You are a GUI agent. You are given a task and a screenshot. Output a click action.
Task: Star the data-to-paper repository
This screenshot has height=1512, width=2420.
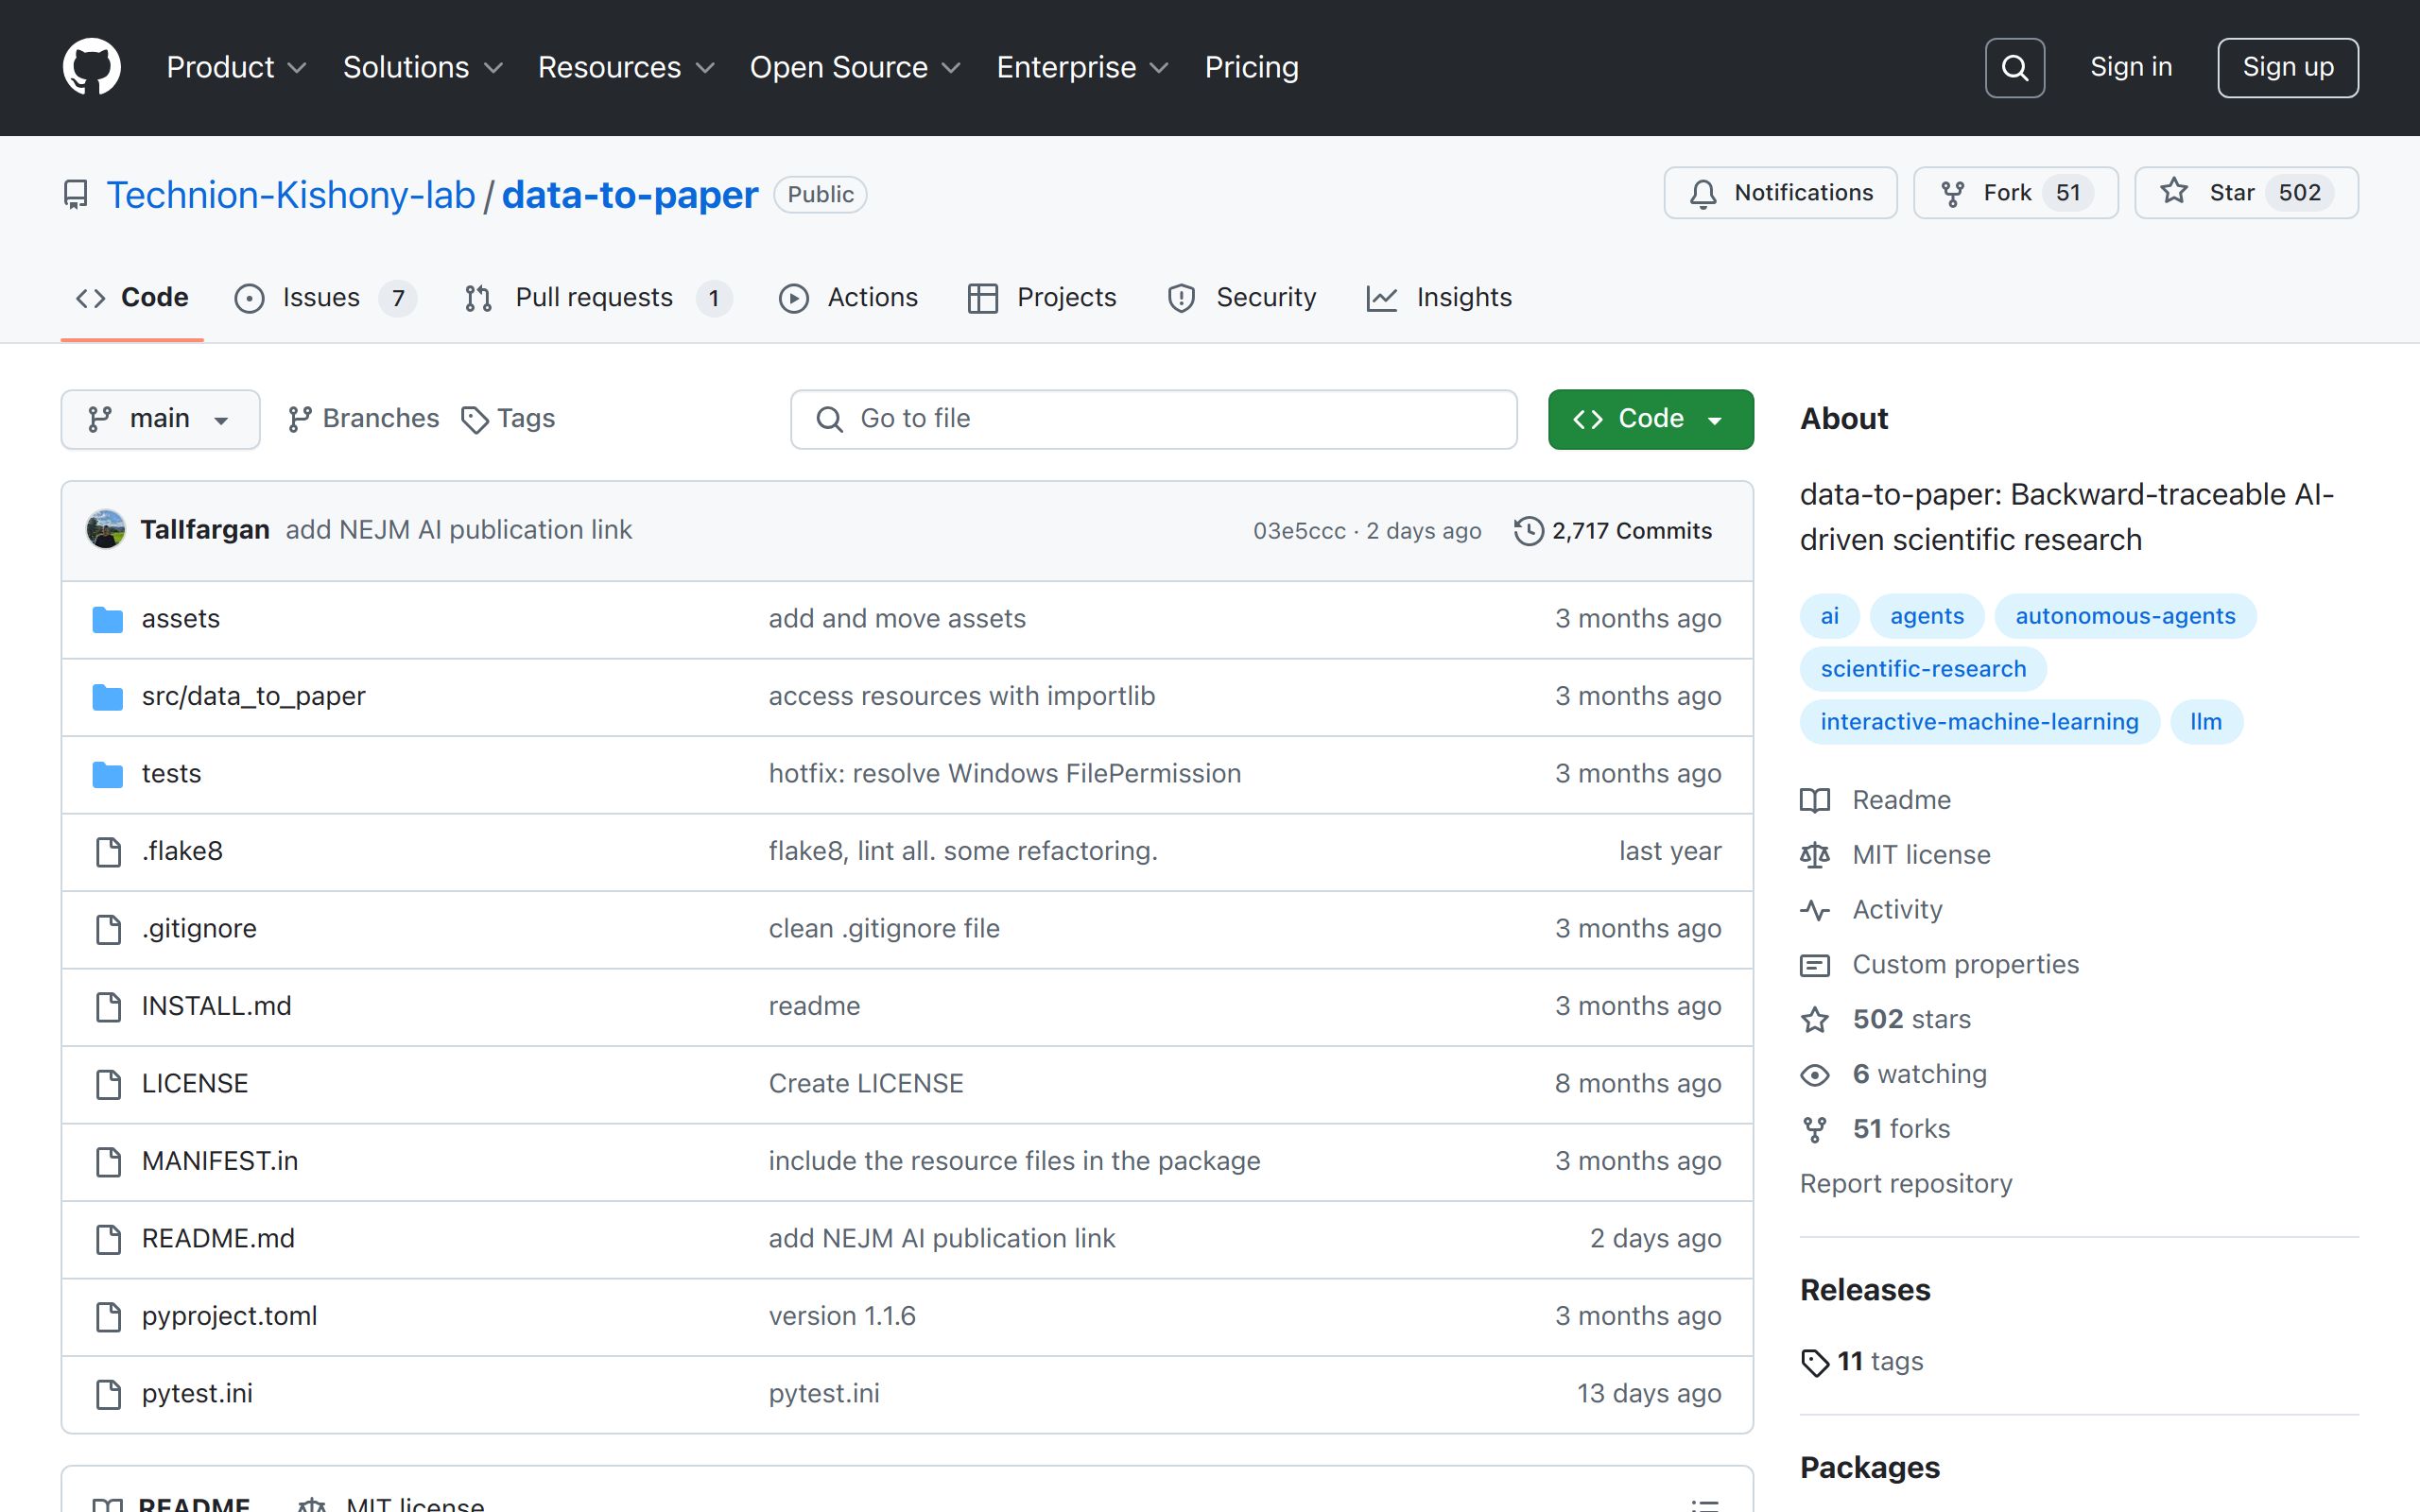(x=2245, y=193)
